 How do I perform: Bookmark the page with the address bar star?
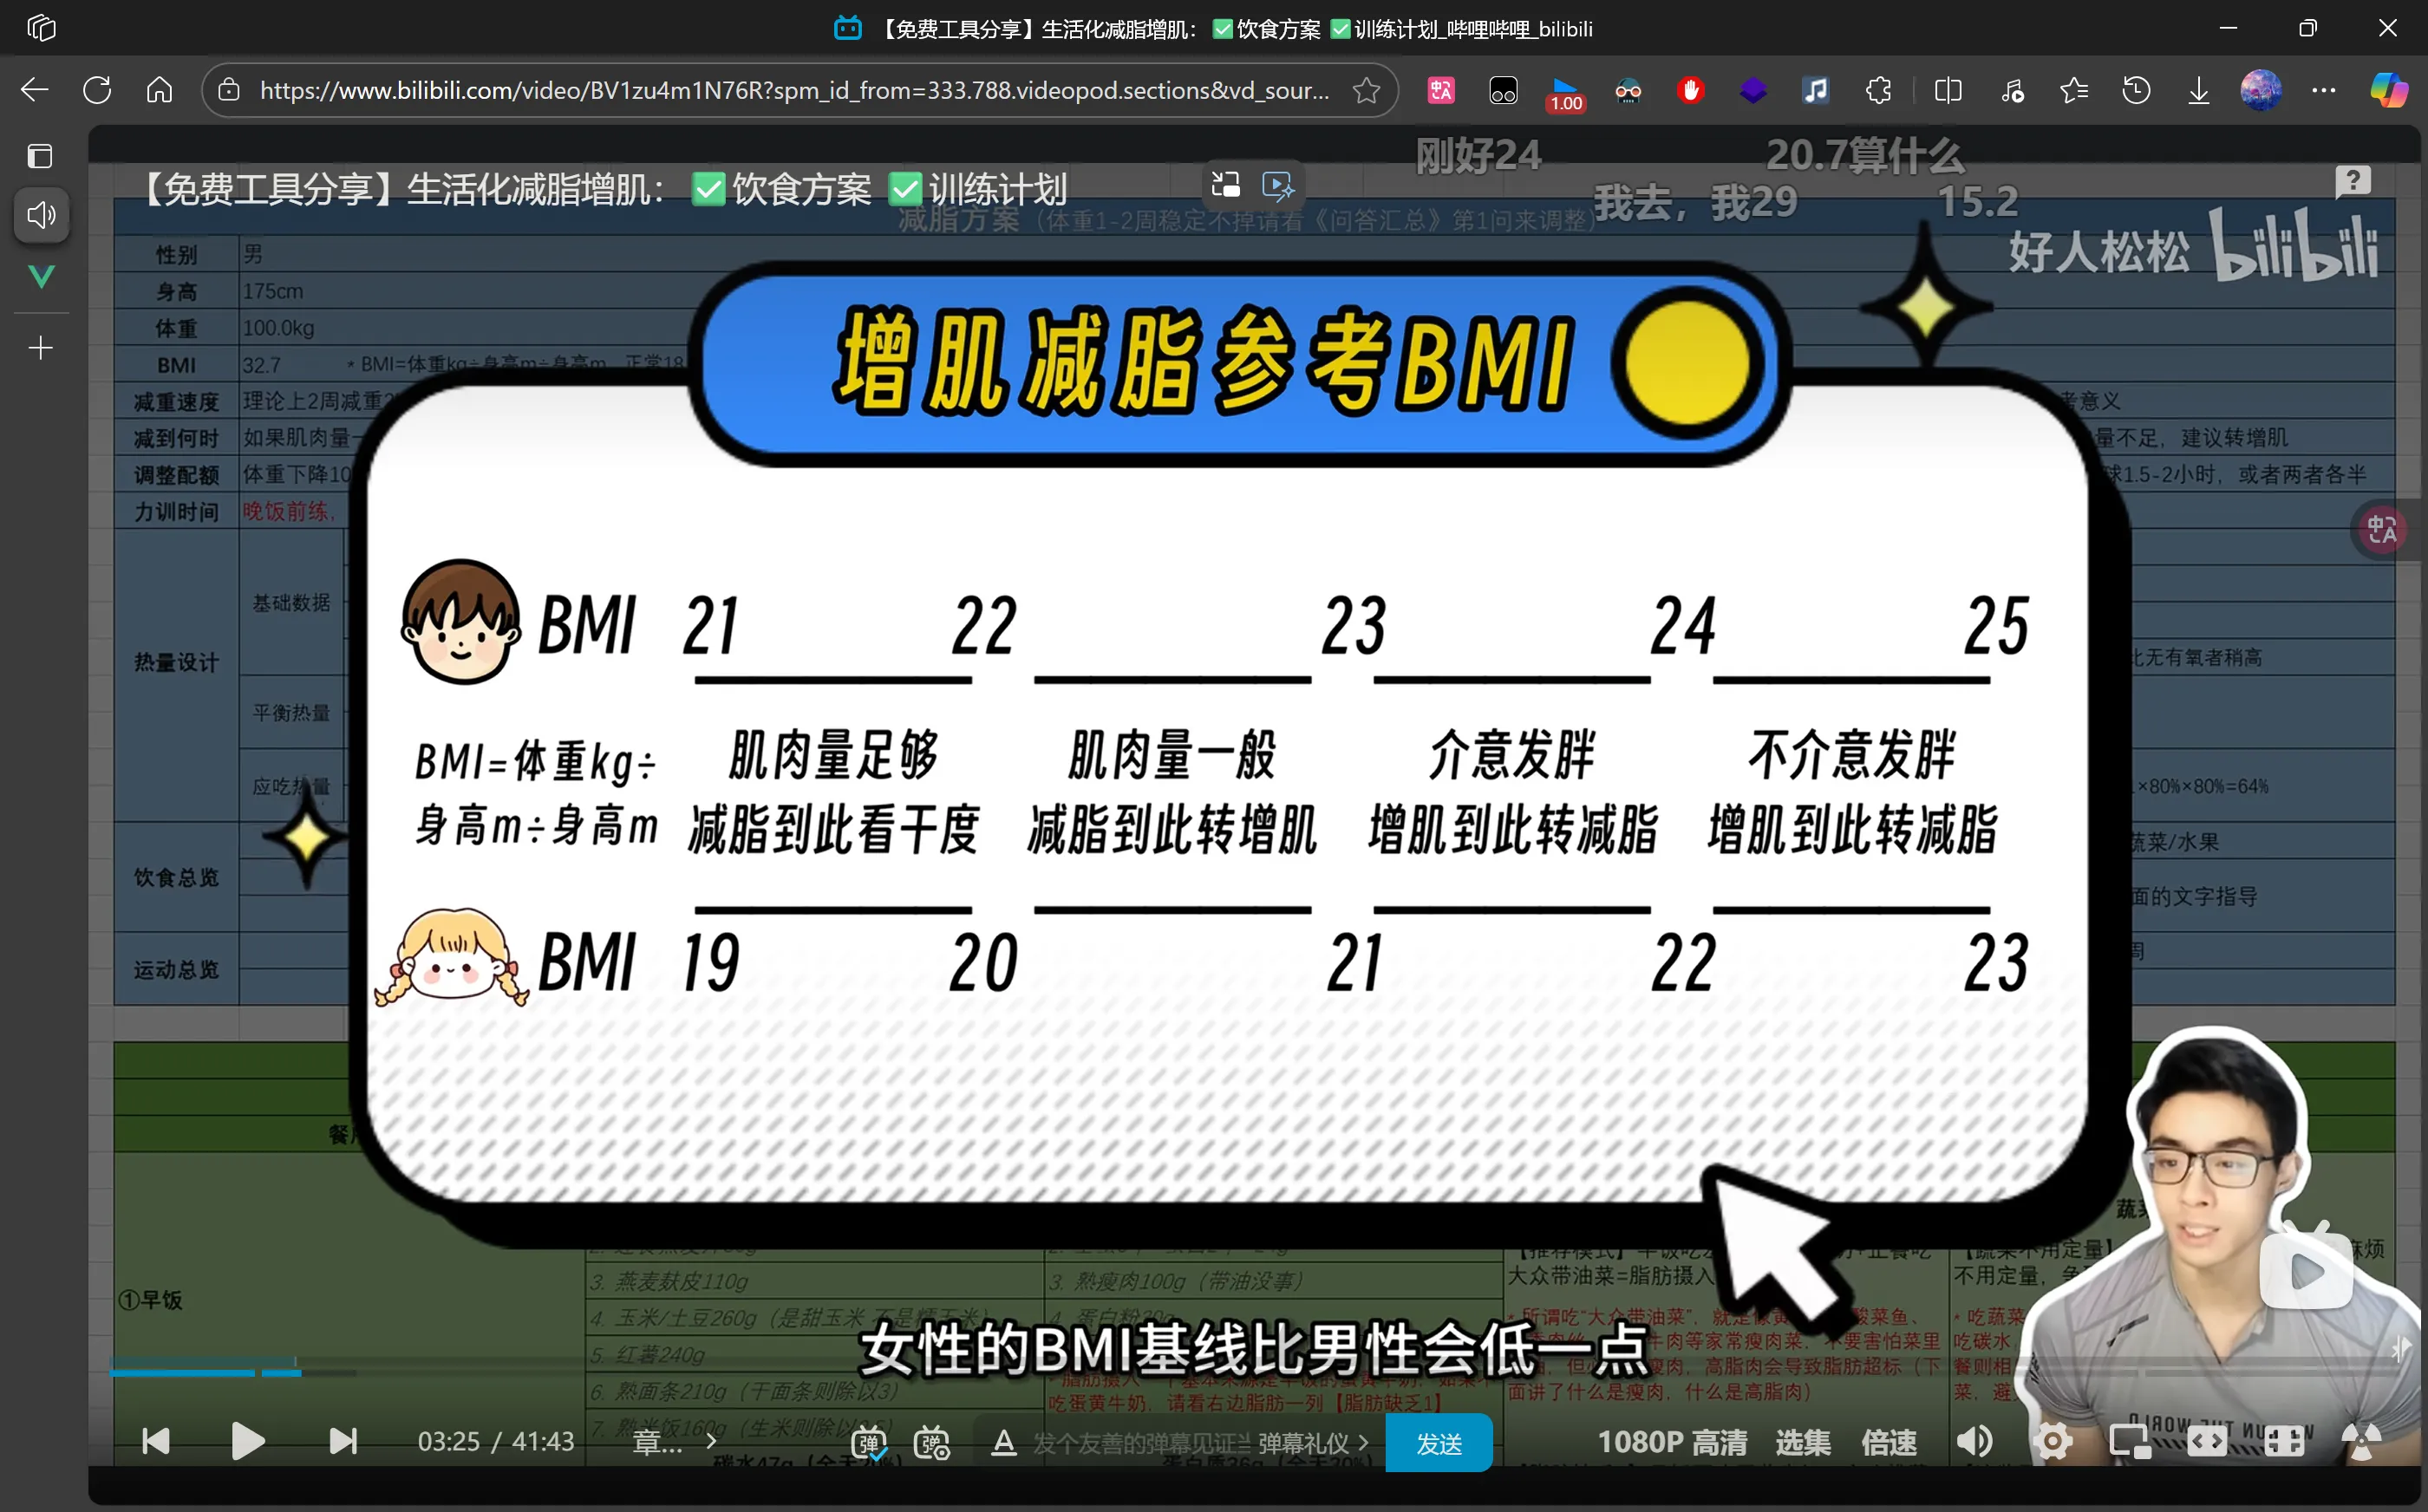coord(1366,91)
